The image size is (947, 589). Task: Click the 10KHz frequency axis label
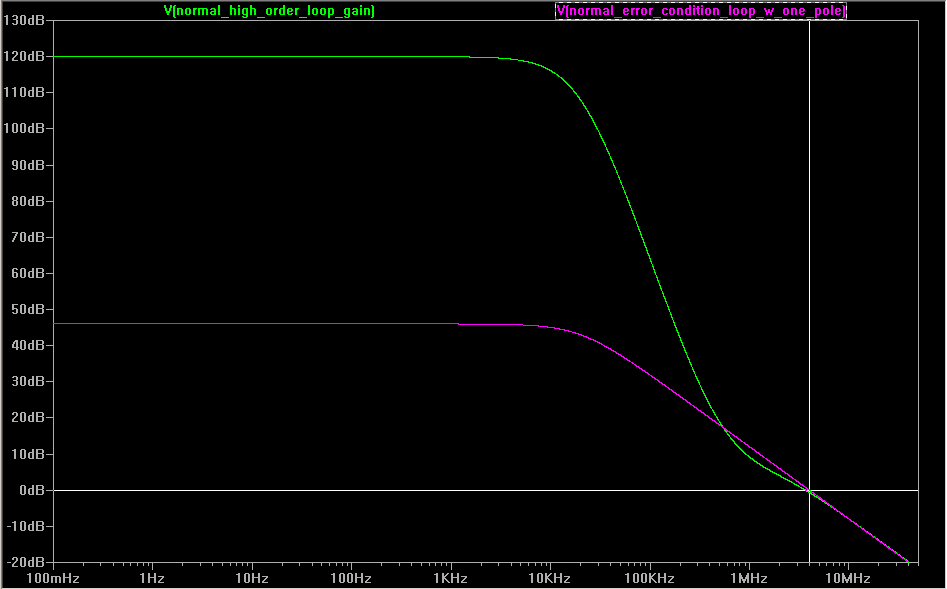[550, 579]
